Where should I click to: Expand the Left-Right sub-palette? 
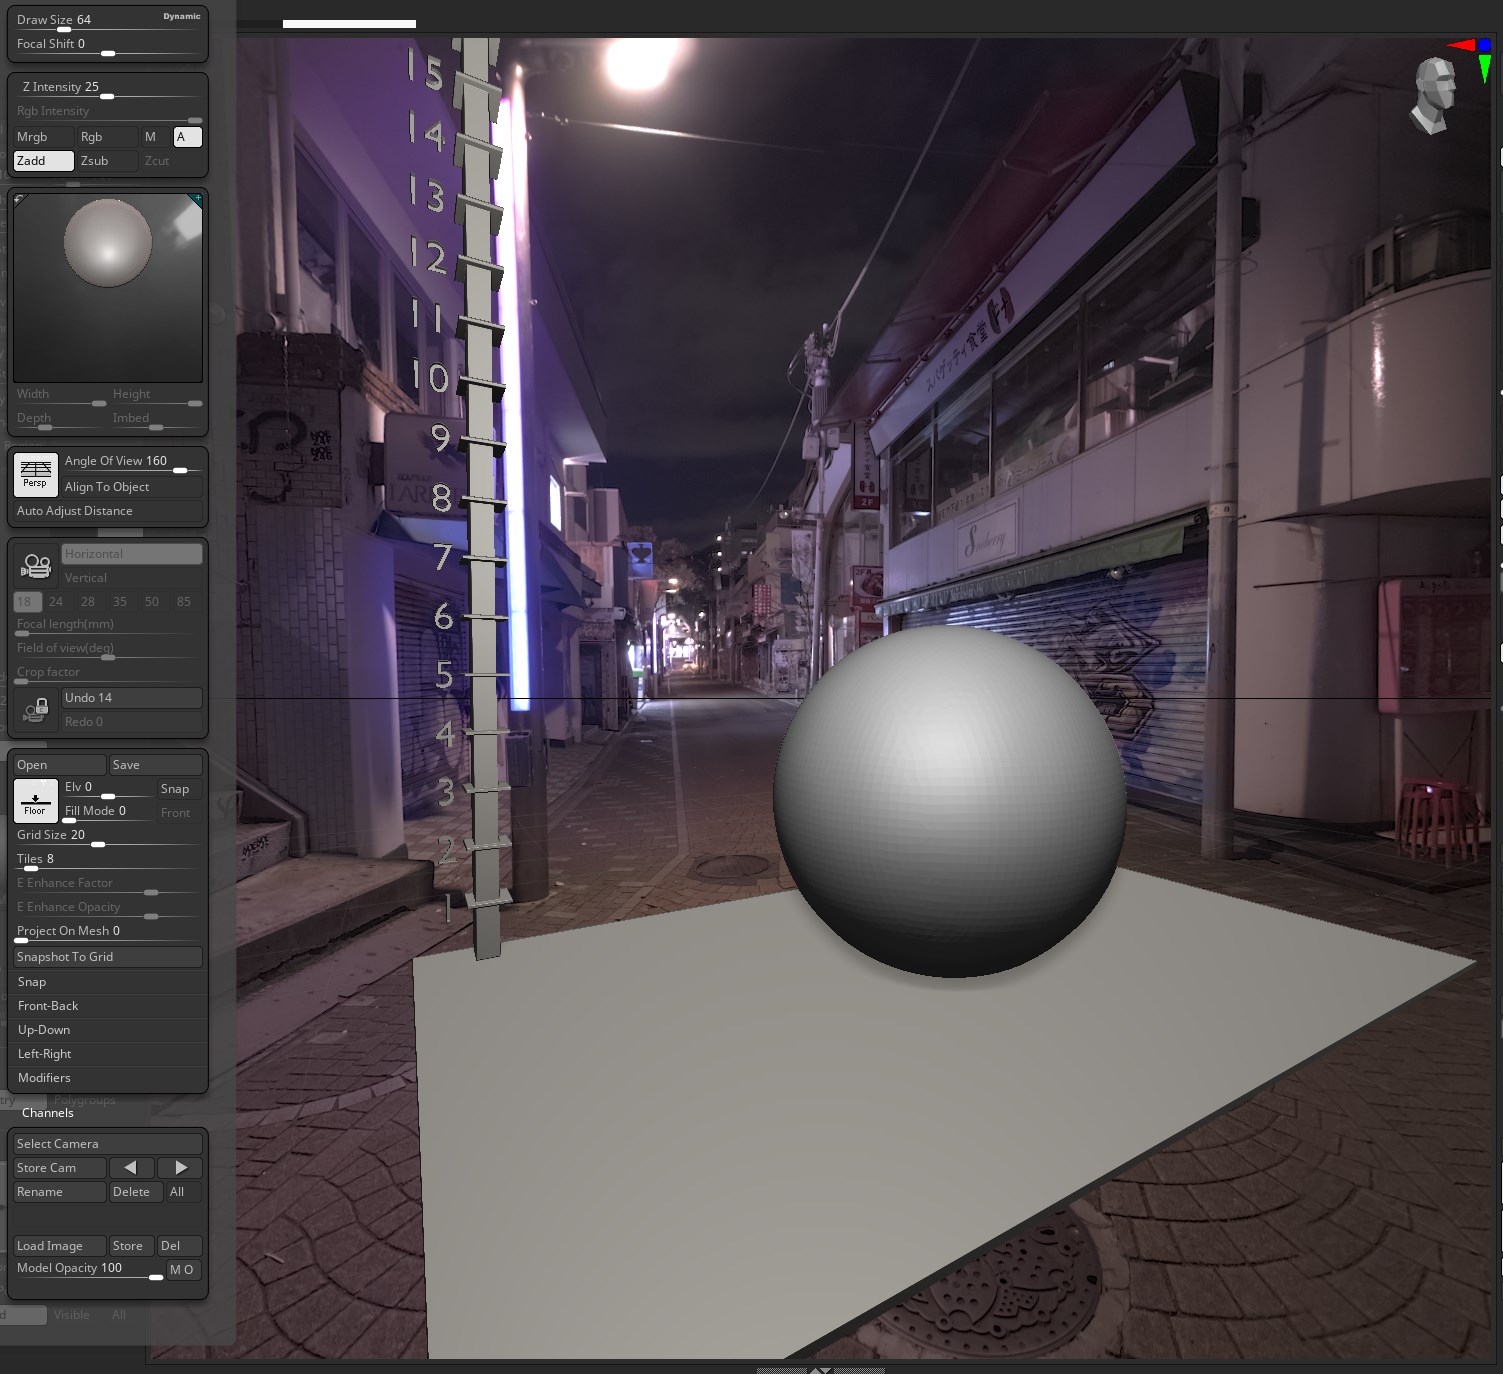[45, 1054]
